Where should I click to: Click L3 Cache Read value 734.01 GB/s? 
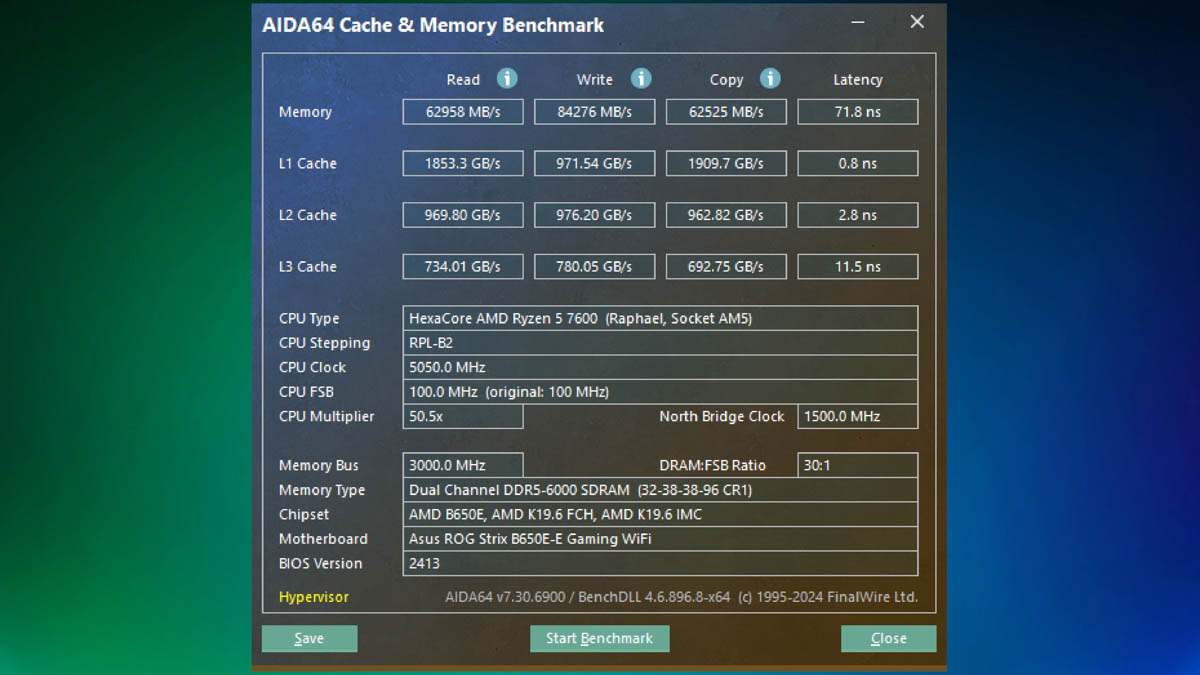(x=463, y=267)
